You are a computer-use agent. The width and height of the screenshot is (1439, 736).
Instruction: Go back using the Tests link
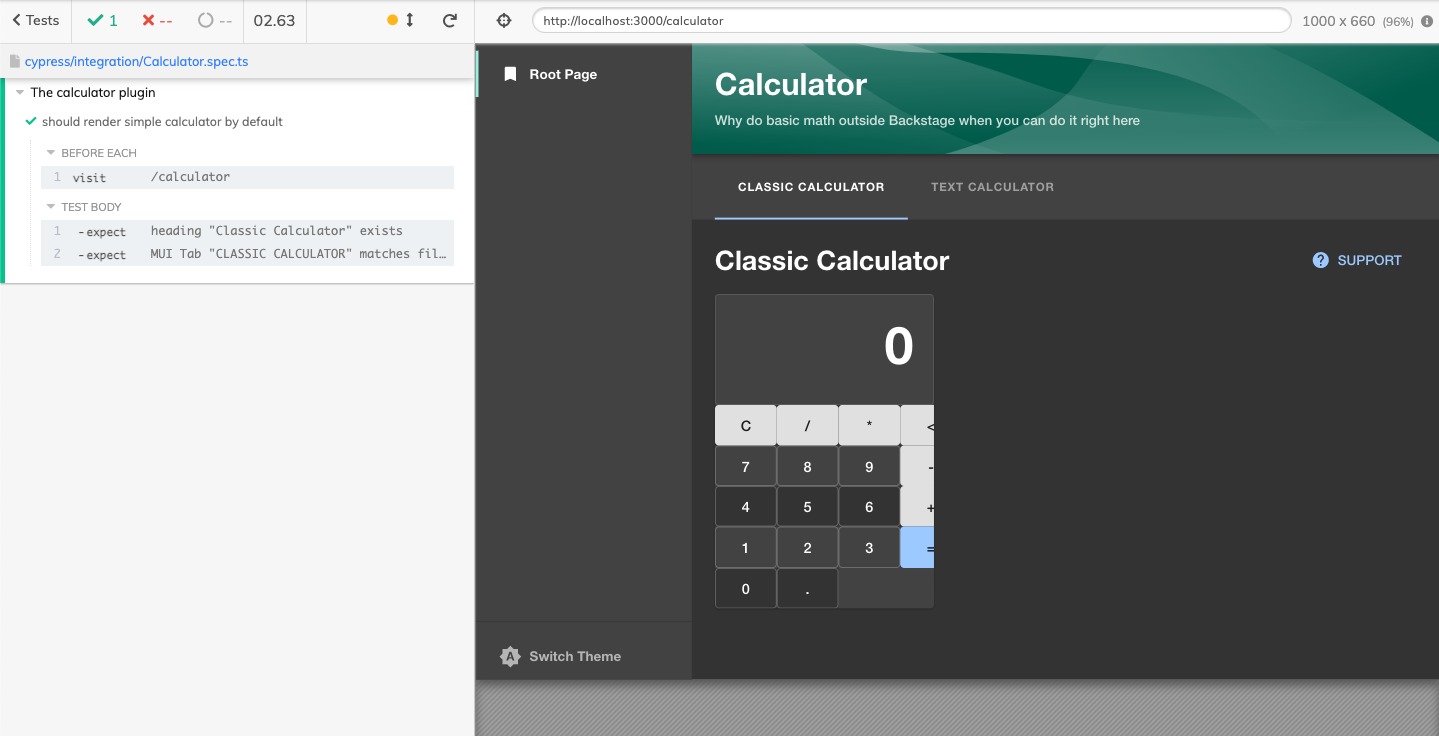33,20
